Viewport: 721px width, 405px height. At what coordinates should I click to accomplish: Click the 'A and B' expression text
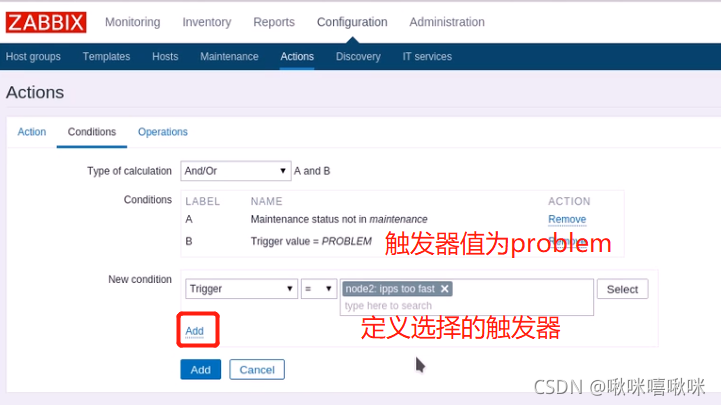(312, 171)
